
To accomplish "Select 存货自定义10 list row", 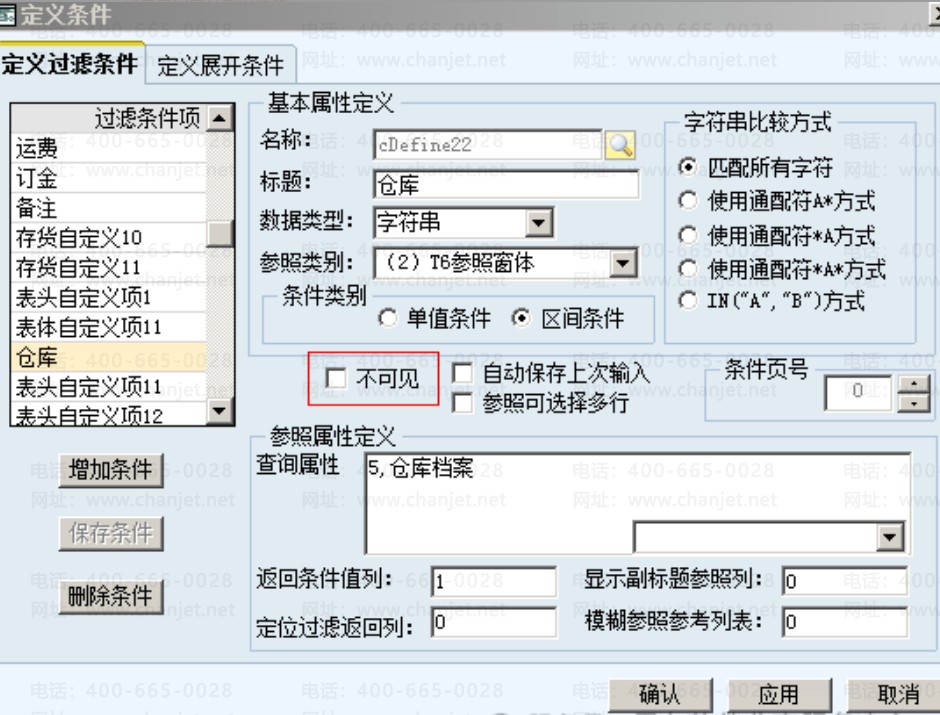I will click(109, 237).
